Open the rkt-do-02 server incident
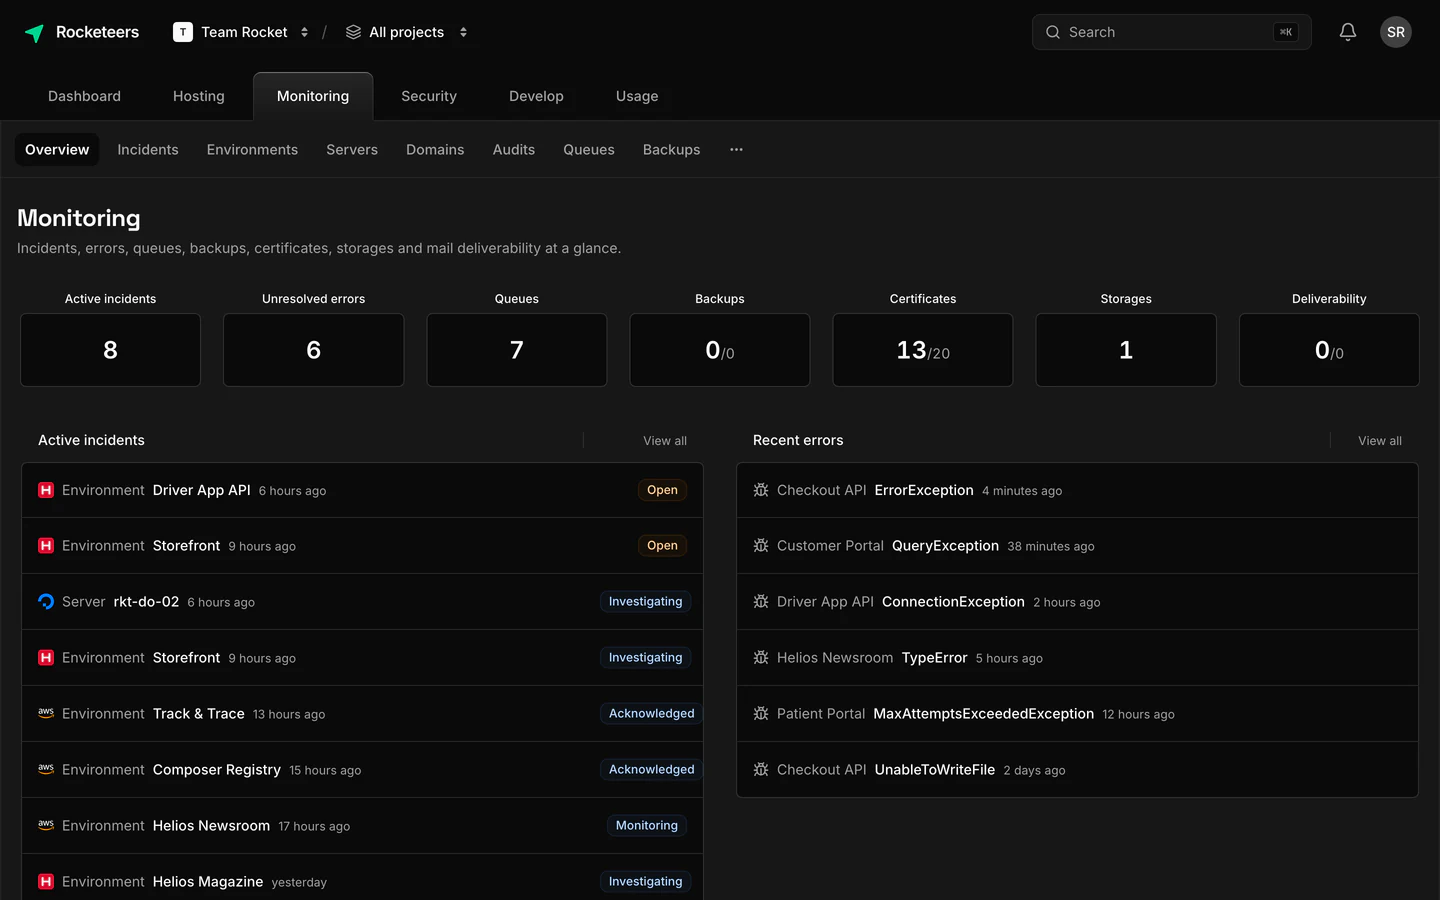The image size is (1440, 900). (x=362, y=601)
